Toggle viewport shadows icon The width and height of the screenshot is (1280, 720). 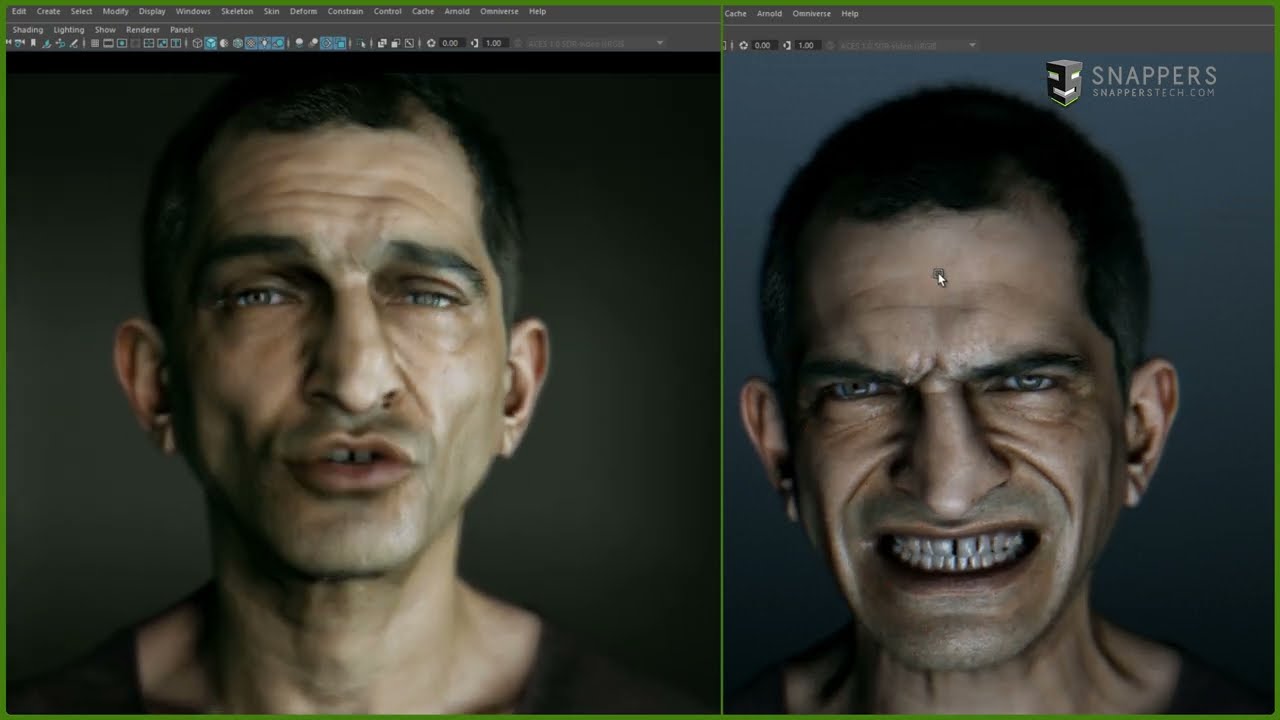(278, 43)
